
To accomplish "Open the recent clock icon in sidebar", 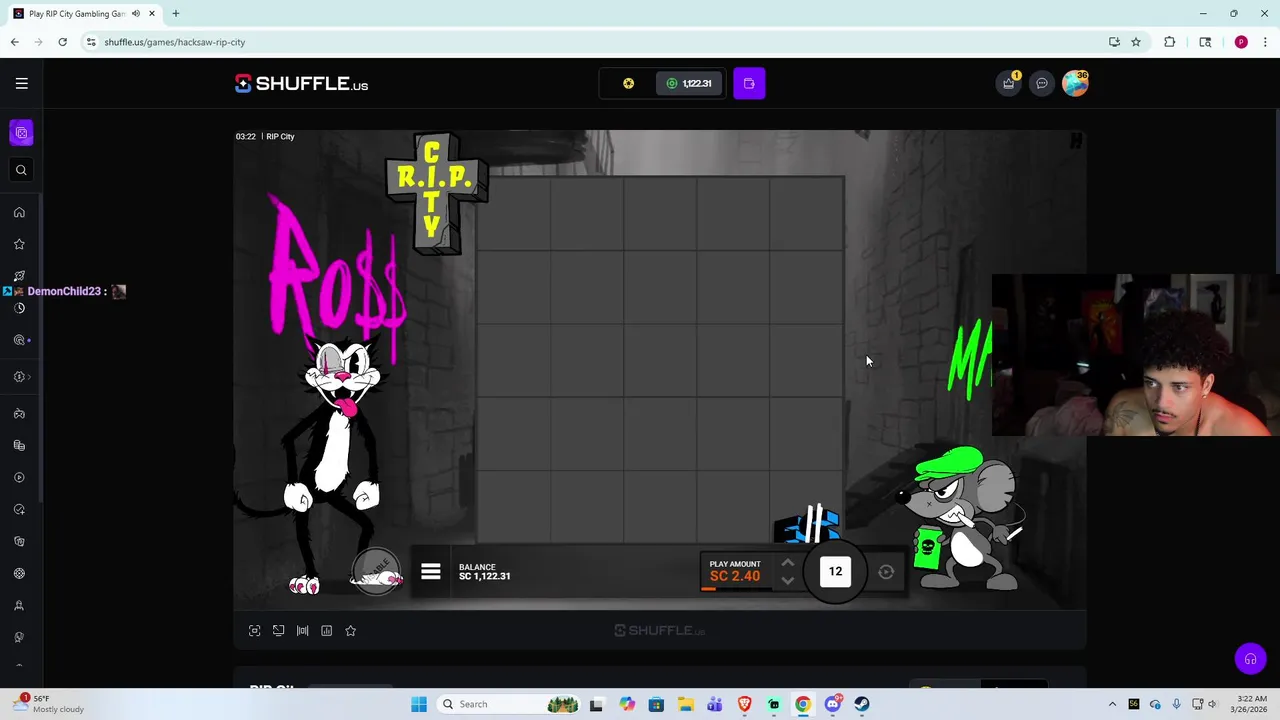I will pyautogui.click(x=19, y=308).
